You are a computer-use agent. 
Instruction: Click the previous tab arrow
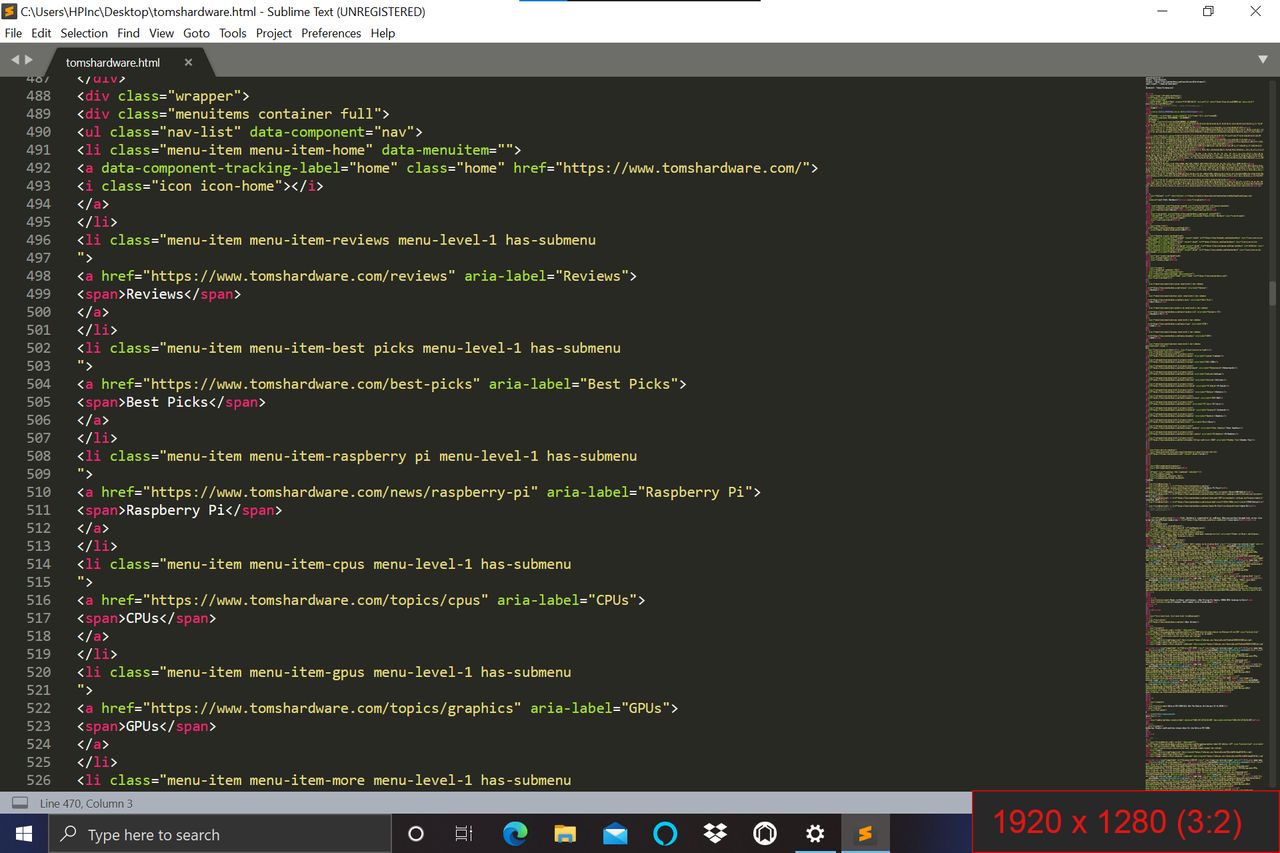15,61
